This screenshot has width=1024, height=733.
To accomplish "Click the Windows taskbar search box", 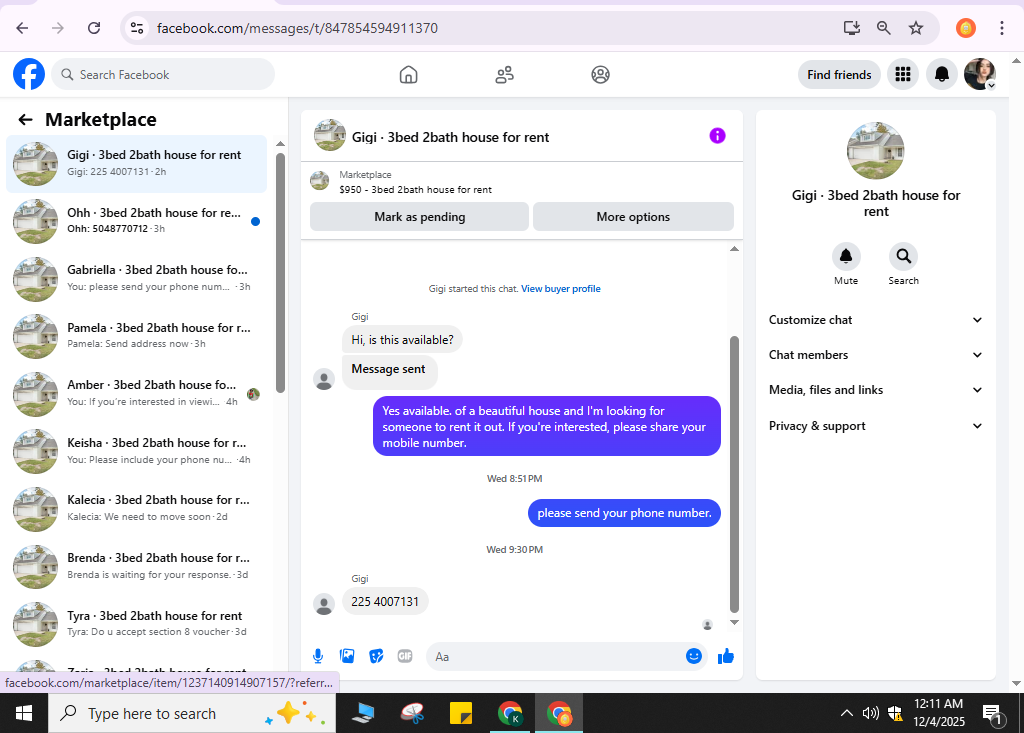I will 192,713.
